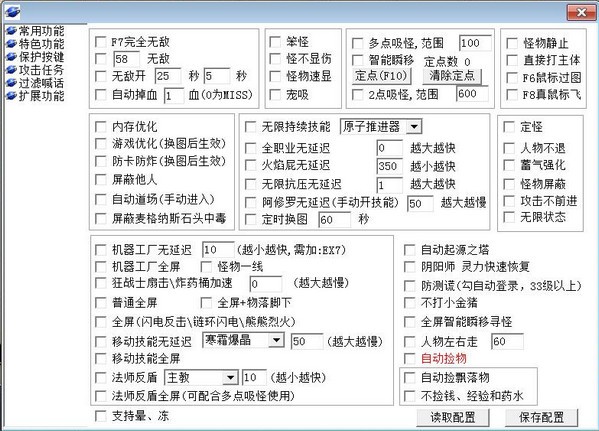
Task: Tick 全职业无延迟 checkbox
Action: click(x=250, y=148)
